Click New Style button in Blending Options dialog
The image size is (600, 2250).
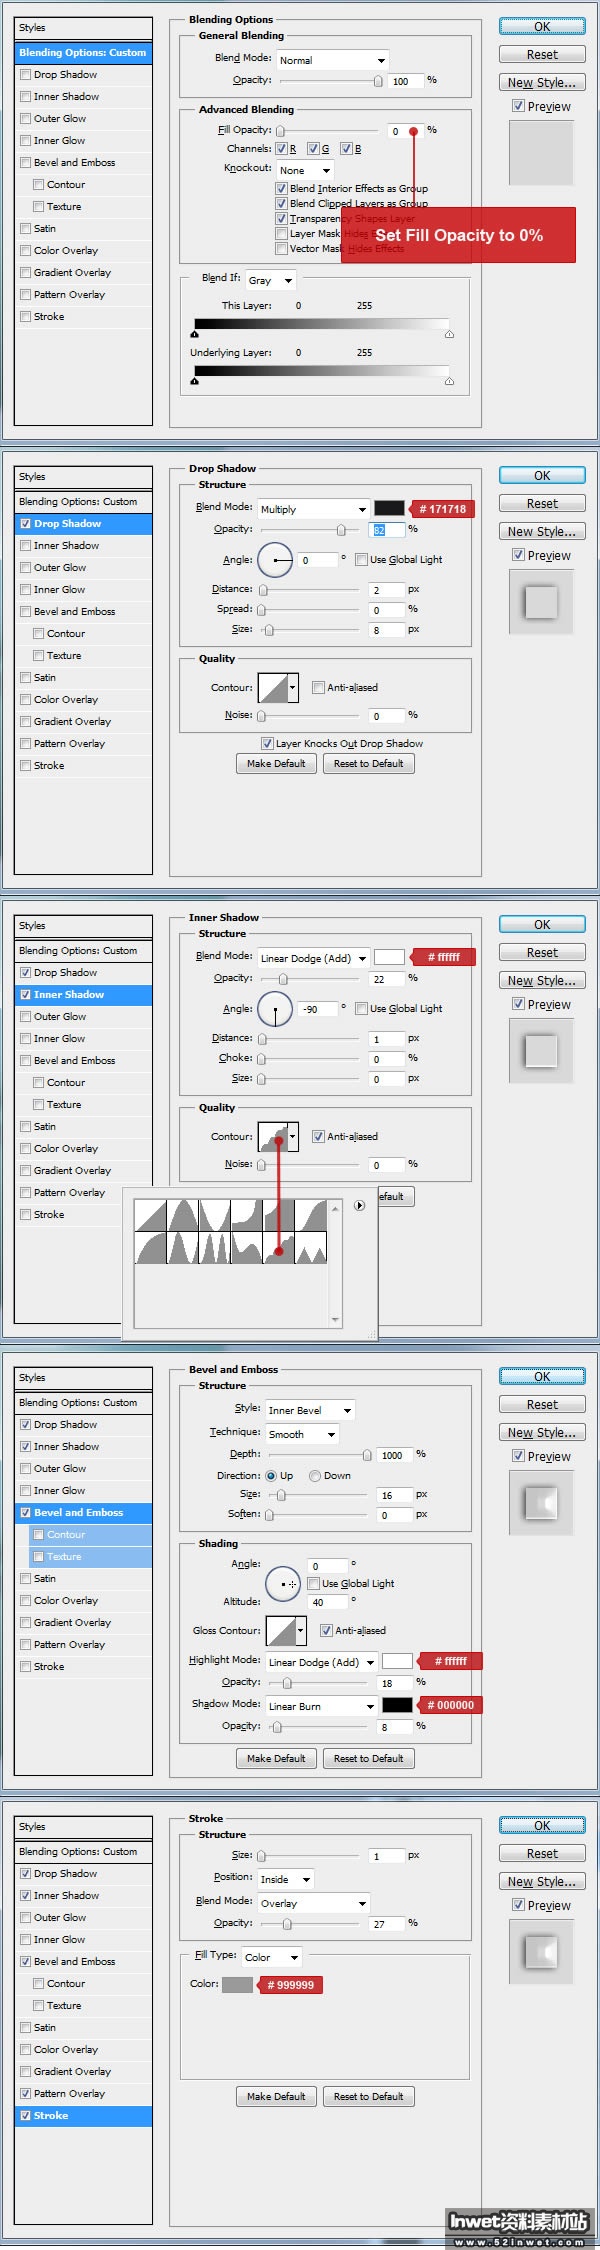pyautogui.click(x=542, y=83)
